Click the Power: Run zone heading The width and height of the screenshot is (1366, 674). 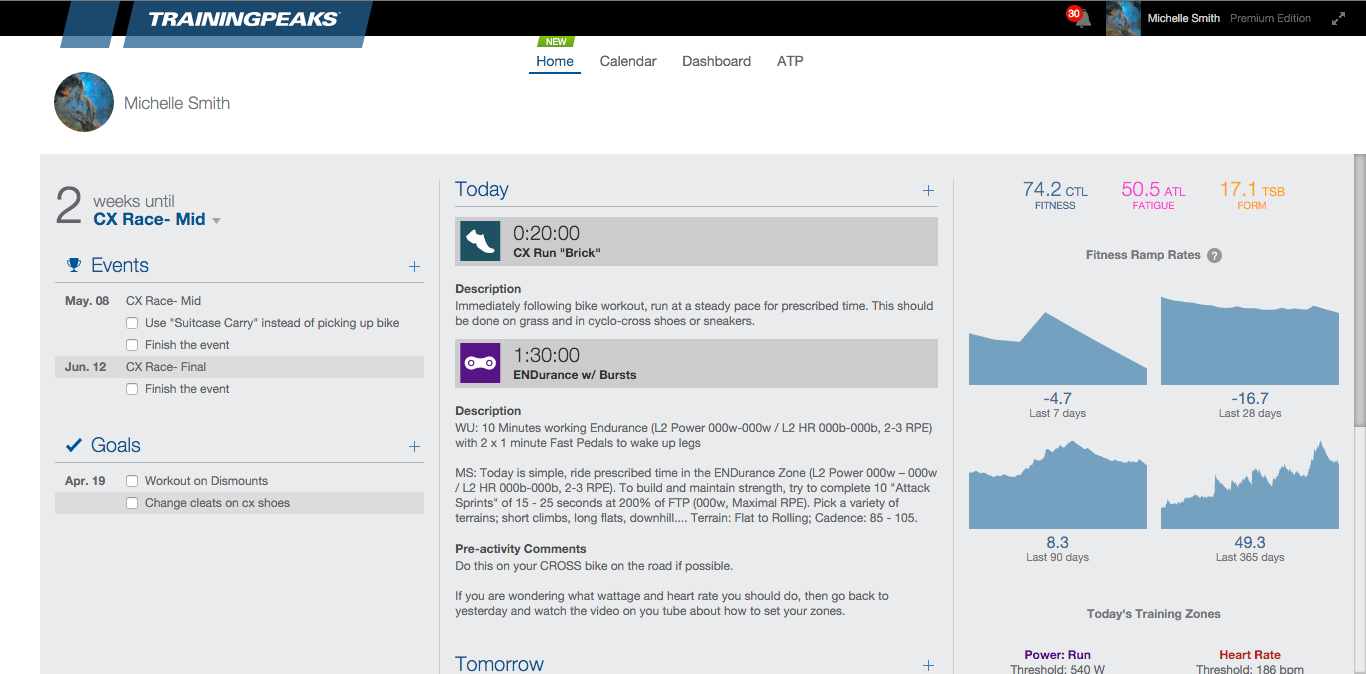1058,655
